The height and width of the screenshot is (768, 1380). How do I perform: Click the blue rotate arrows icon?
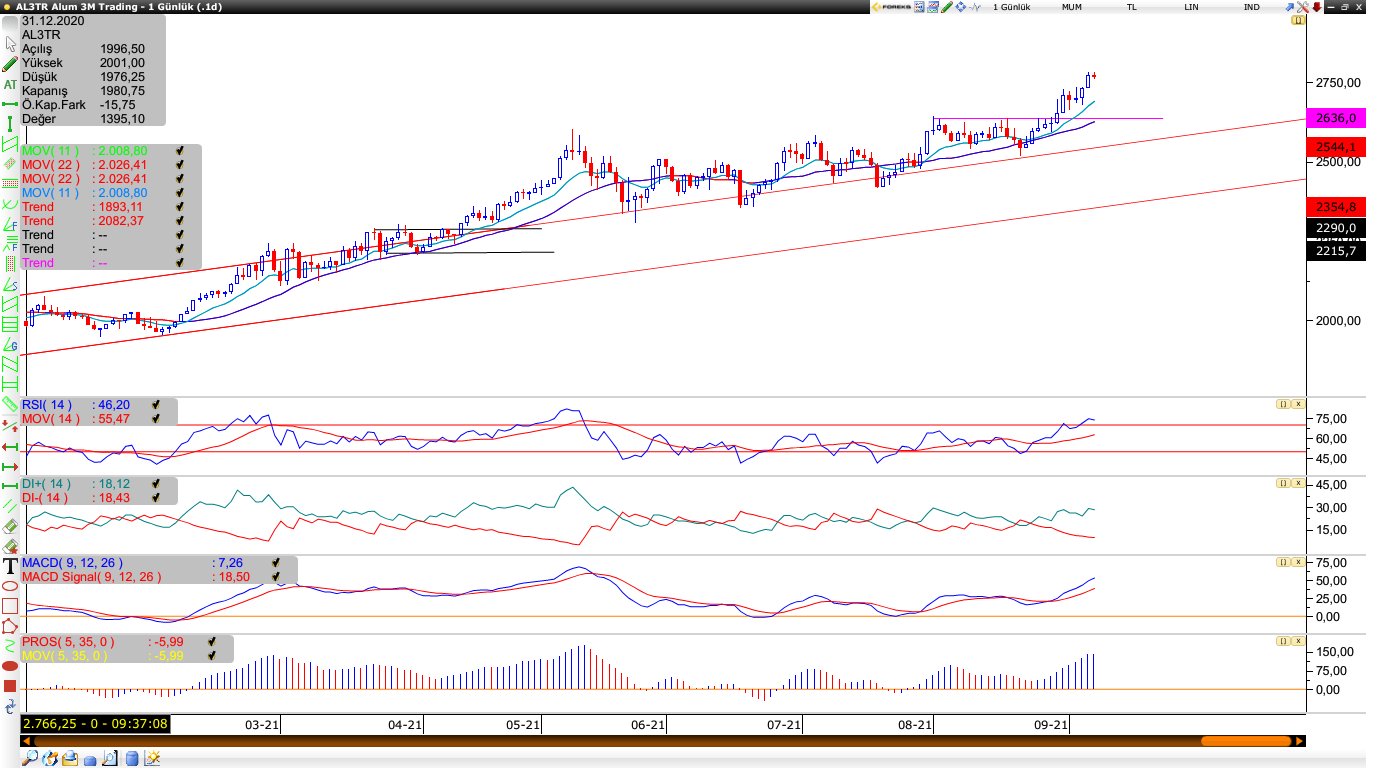[x=10, y=706]
